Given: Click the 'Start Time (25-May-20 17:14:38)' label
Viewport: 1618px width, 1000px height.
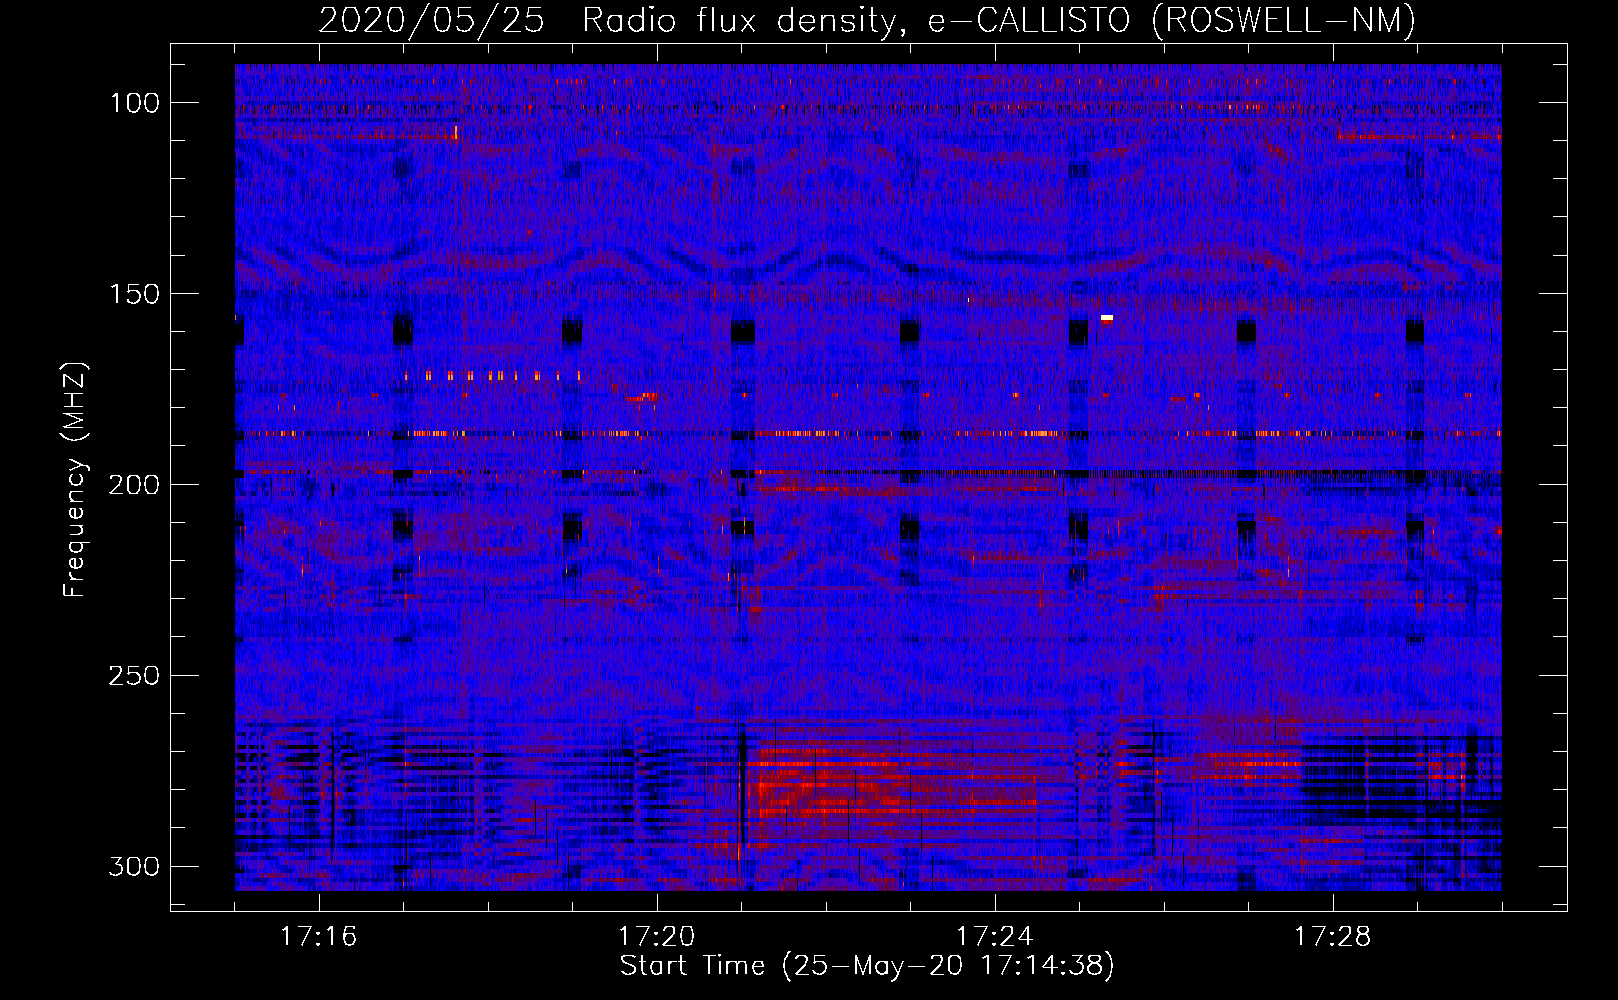Looking at the screenshot, I should tap(866, 966).
